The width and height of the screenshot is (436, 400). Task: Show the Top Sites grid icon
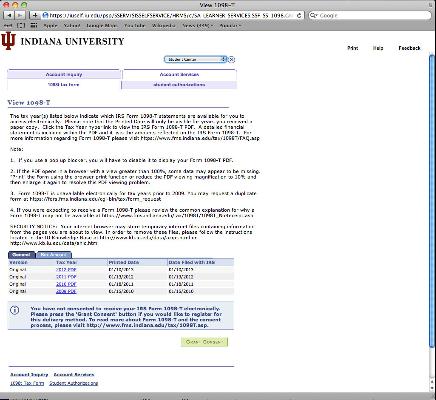click(x=34, y=25)
